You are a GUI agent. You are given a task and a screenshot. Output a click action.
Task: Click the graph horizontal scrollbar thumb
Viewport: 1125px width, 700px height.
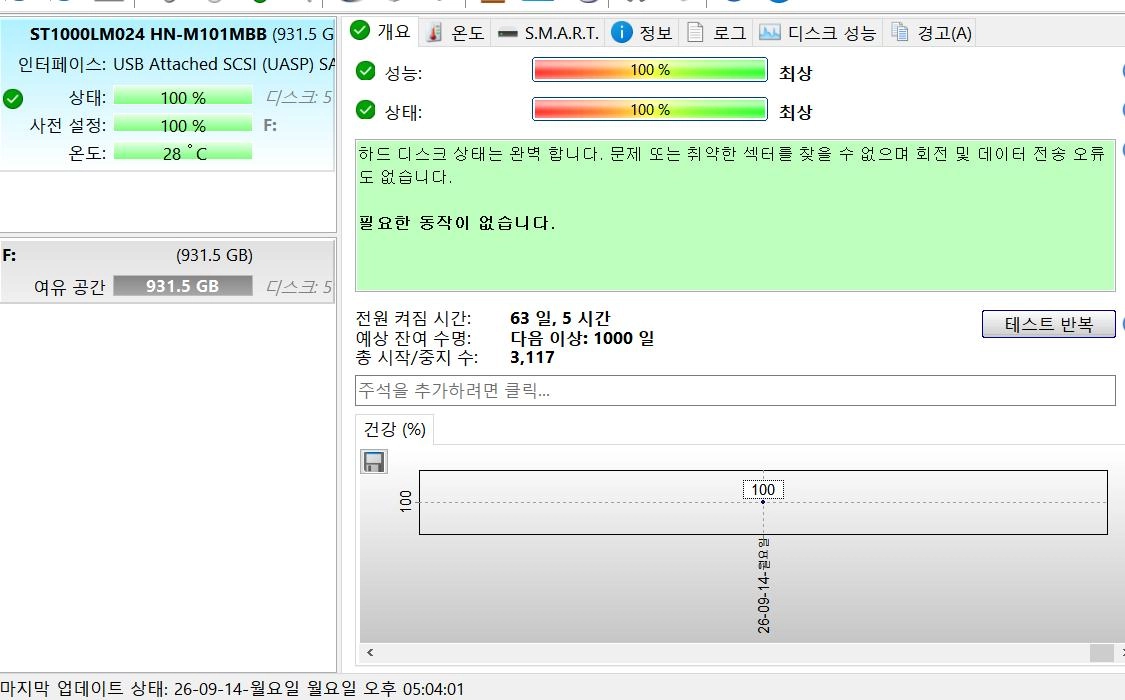pos(1101,653)
